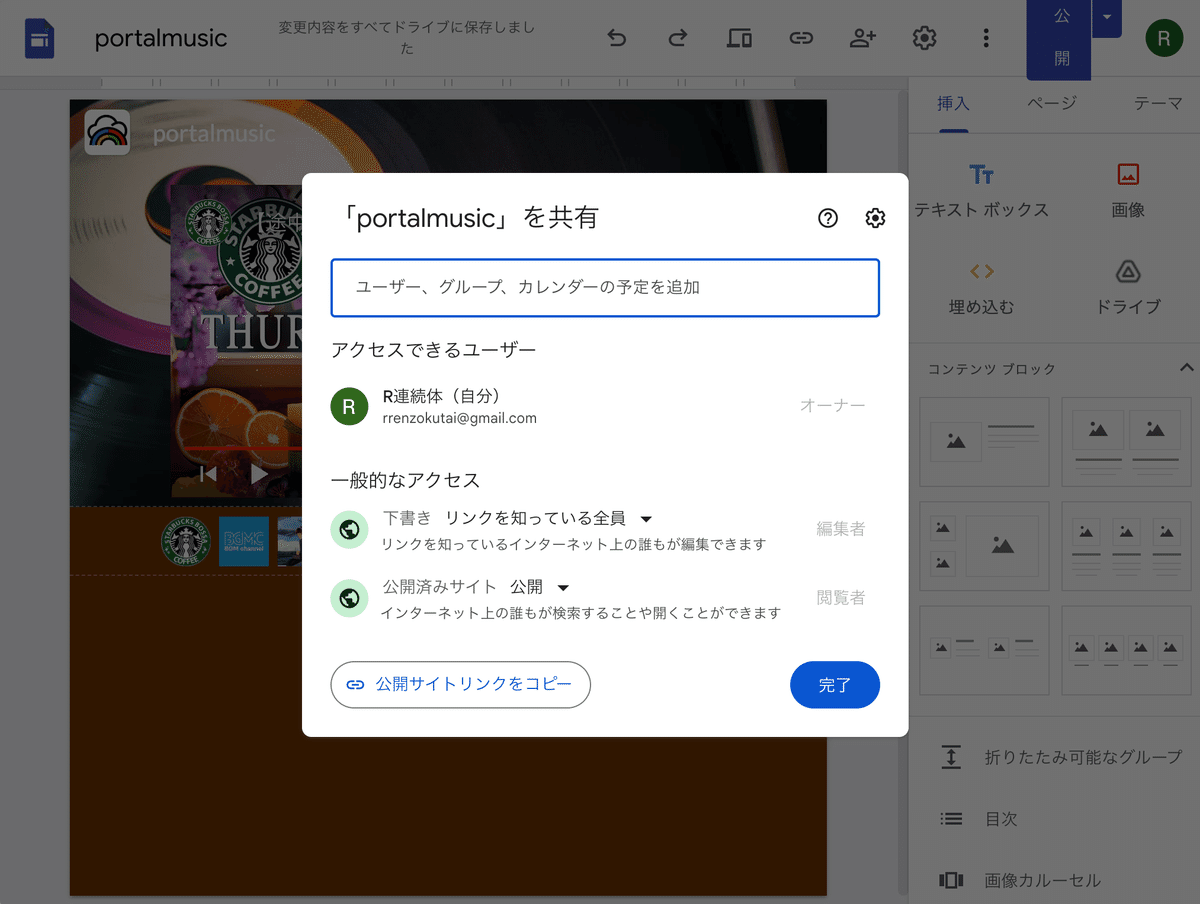Screen dimensions: 1200x904
Task: Select the three-column image block layout
Action: click(1127, 546)
